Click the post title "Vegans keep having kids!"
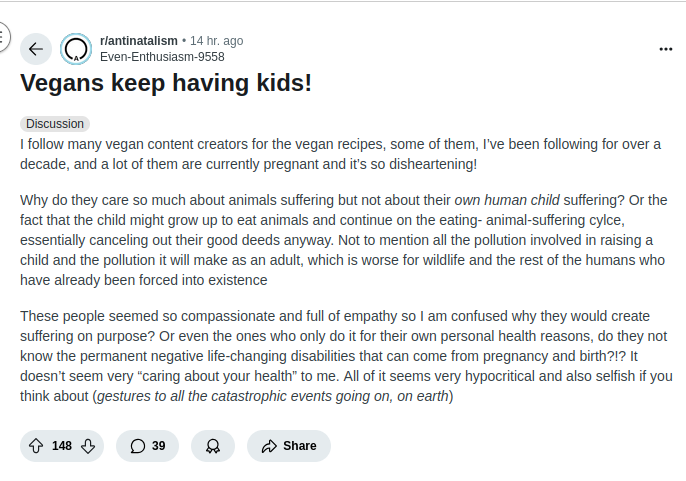 pyautogui.click(x=166, y=83)
